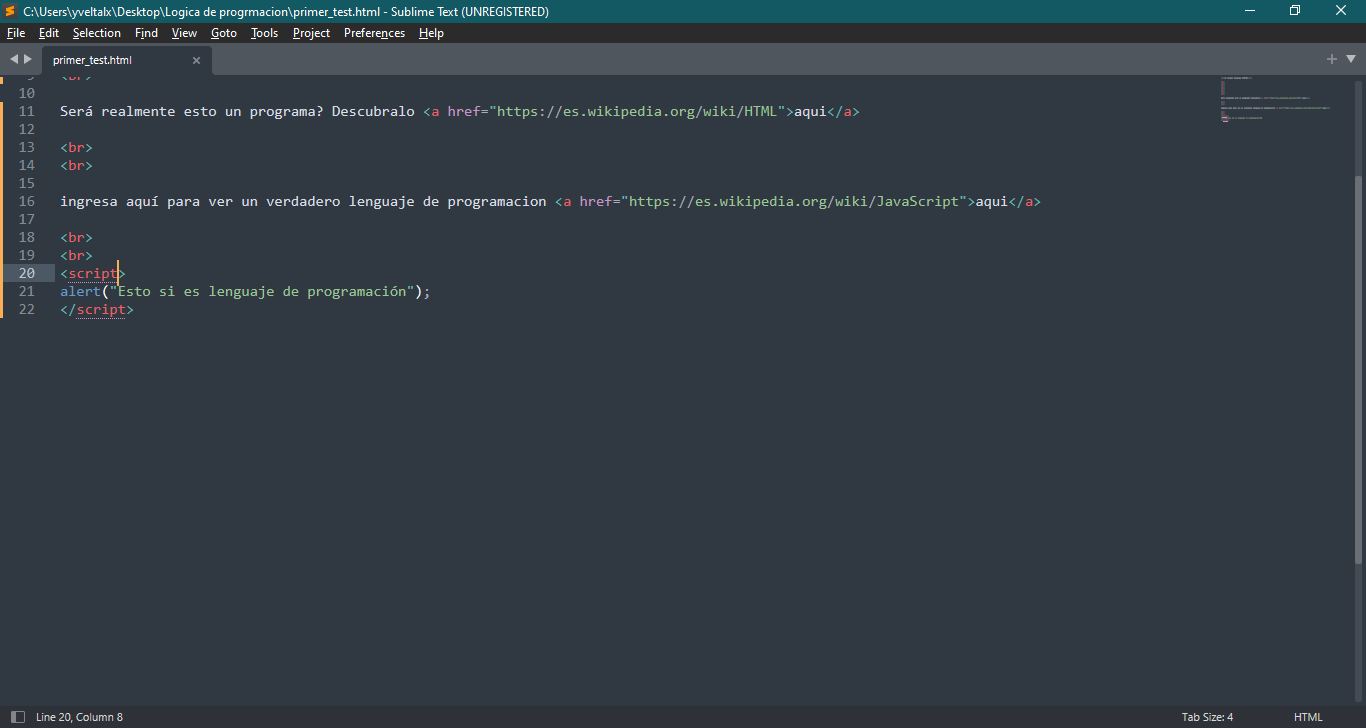Viewport: 1366px width, 728px height.
Task: Open the Find menu
Action: (x=146, y=33)
